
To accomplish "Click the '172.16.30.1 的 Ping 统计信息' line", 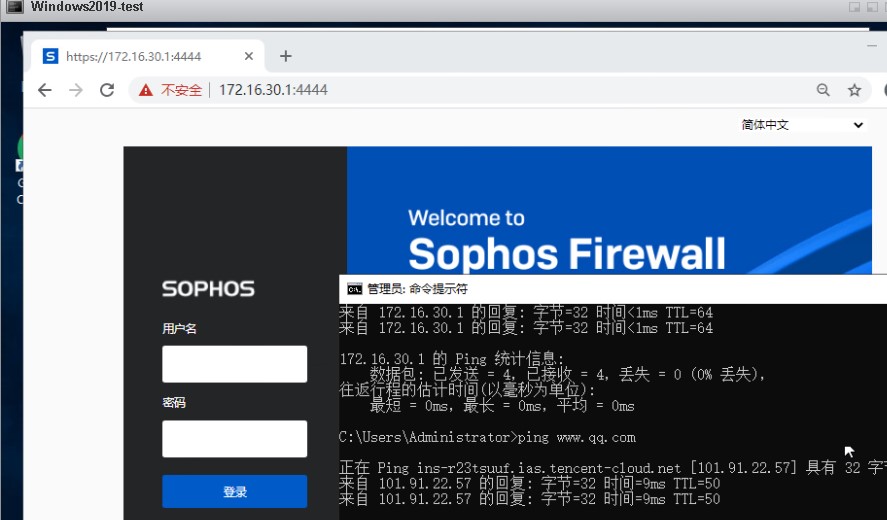I will [451, 359].
